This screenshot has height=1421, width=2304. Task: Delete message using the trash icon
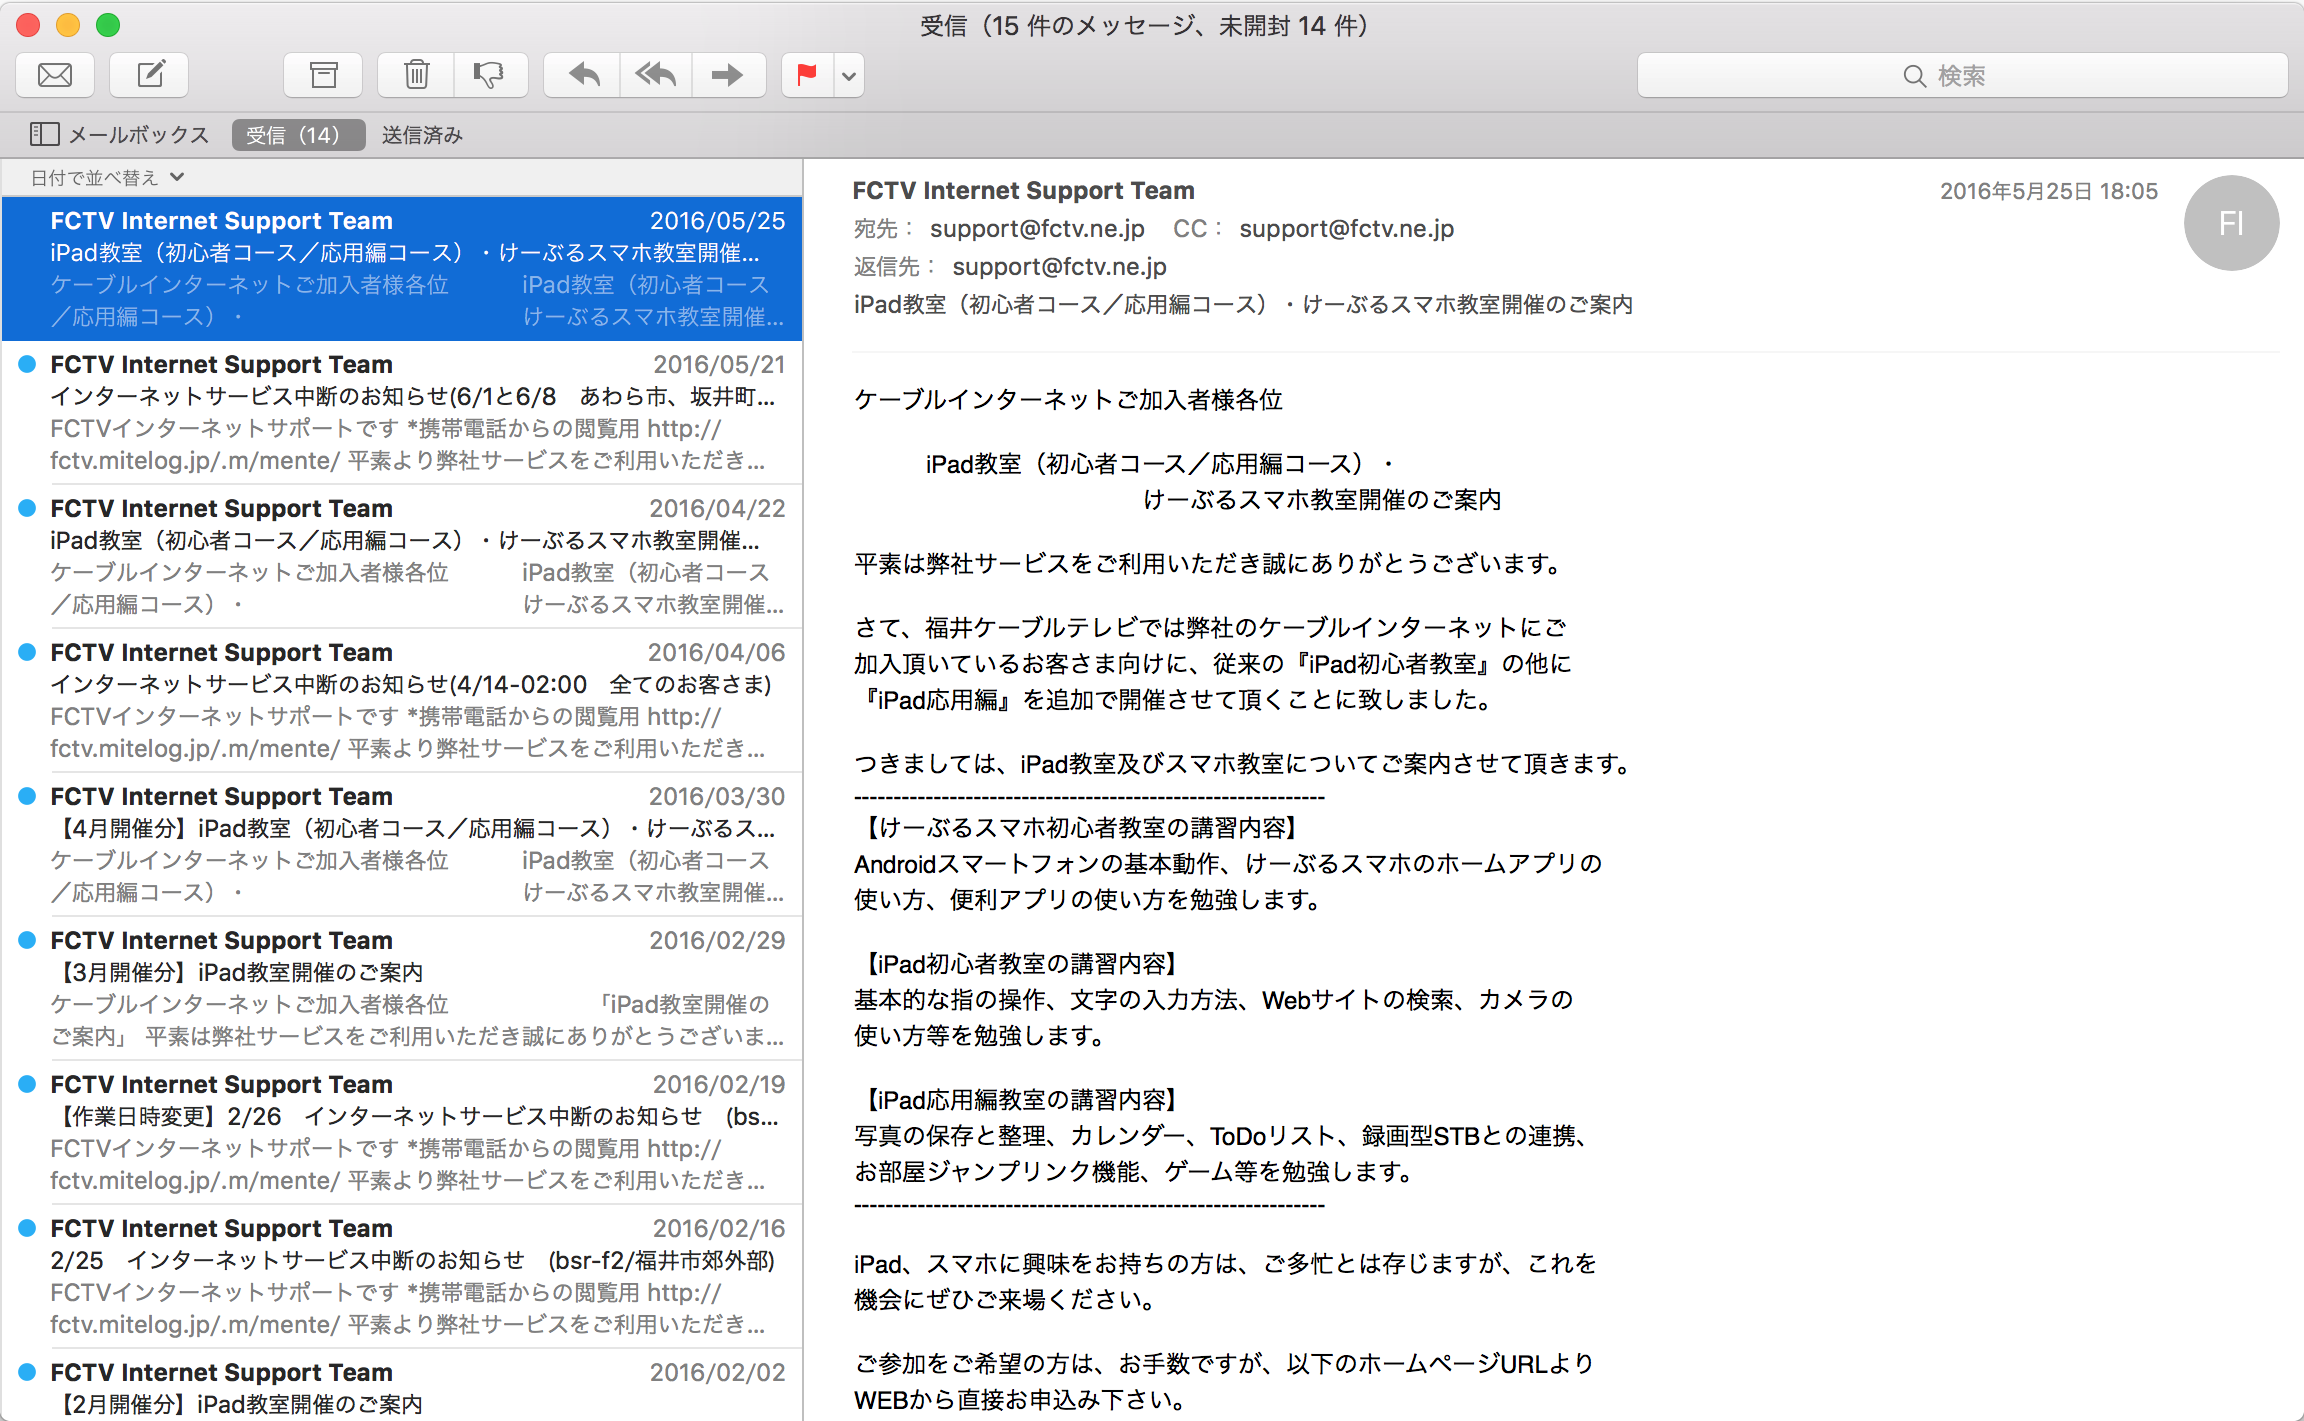416,75
